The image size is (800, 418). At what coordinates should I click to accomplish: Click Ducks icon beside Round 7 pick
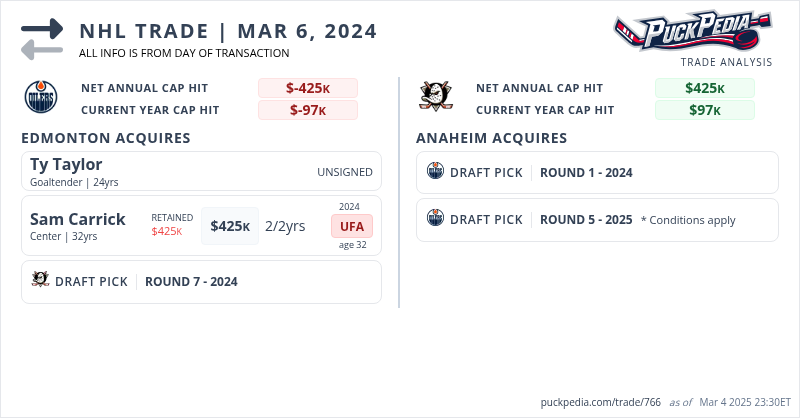(40, 281)
